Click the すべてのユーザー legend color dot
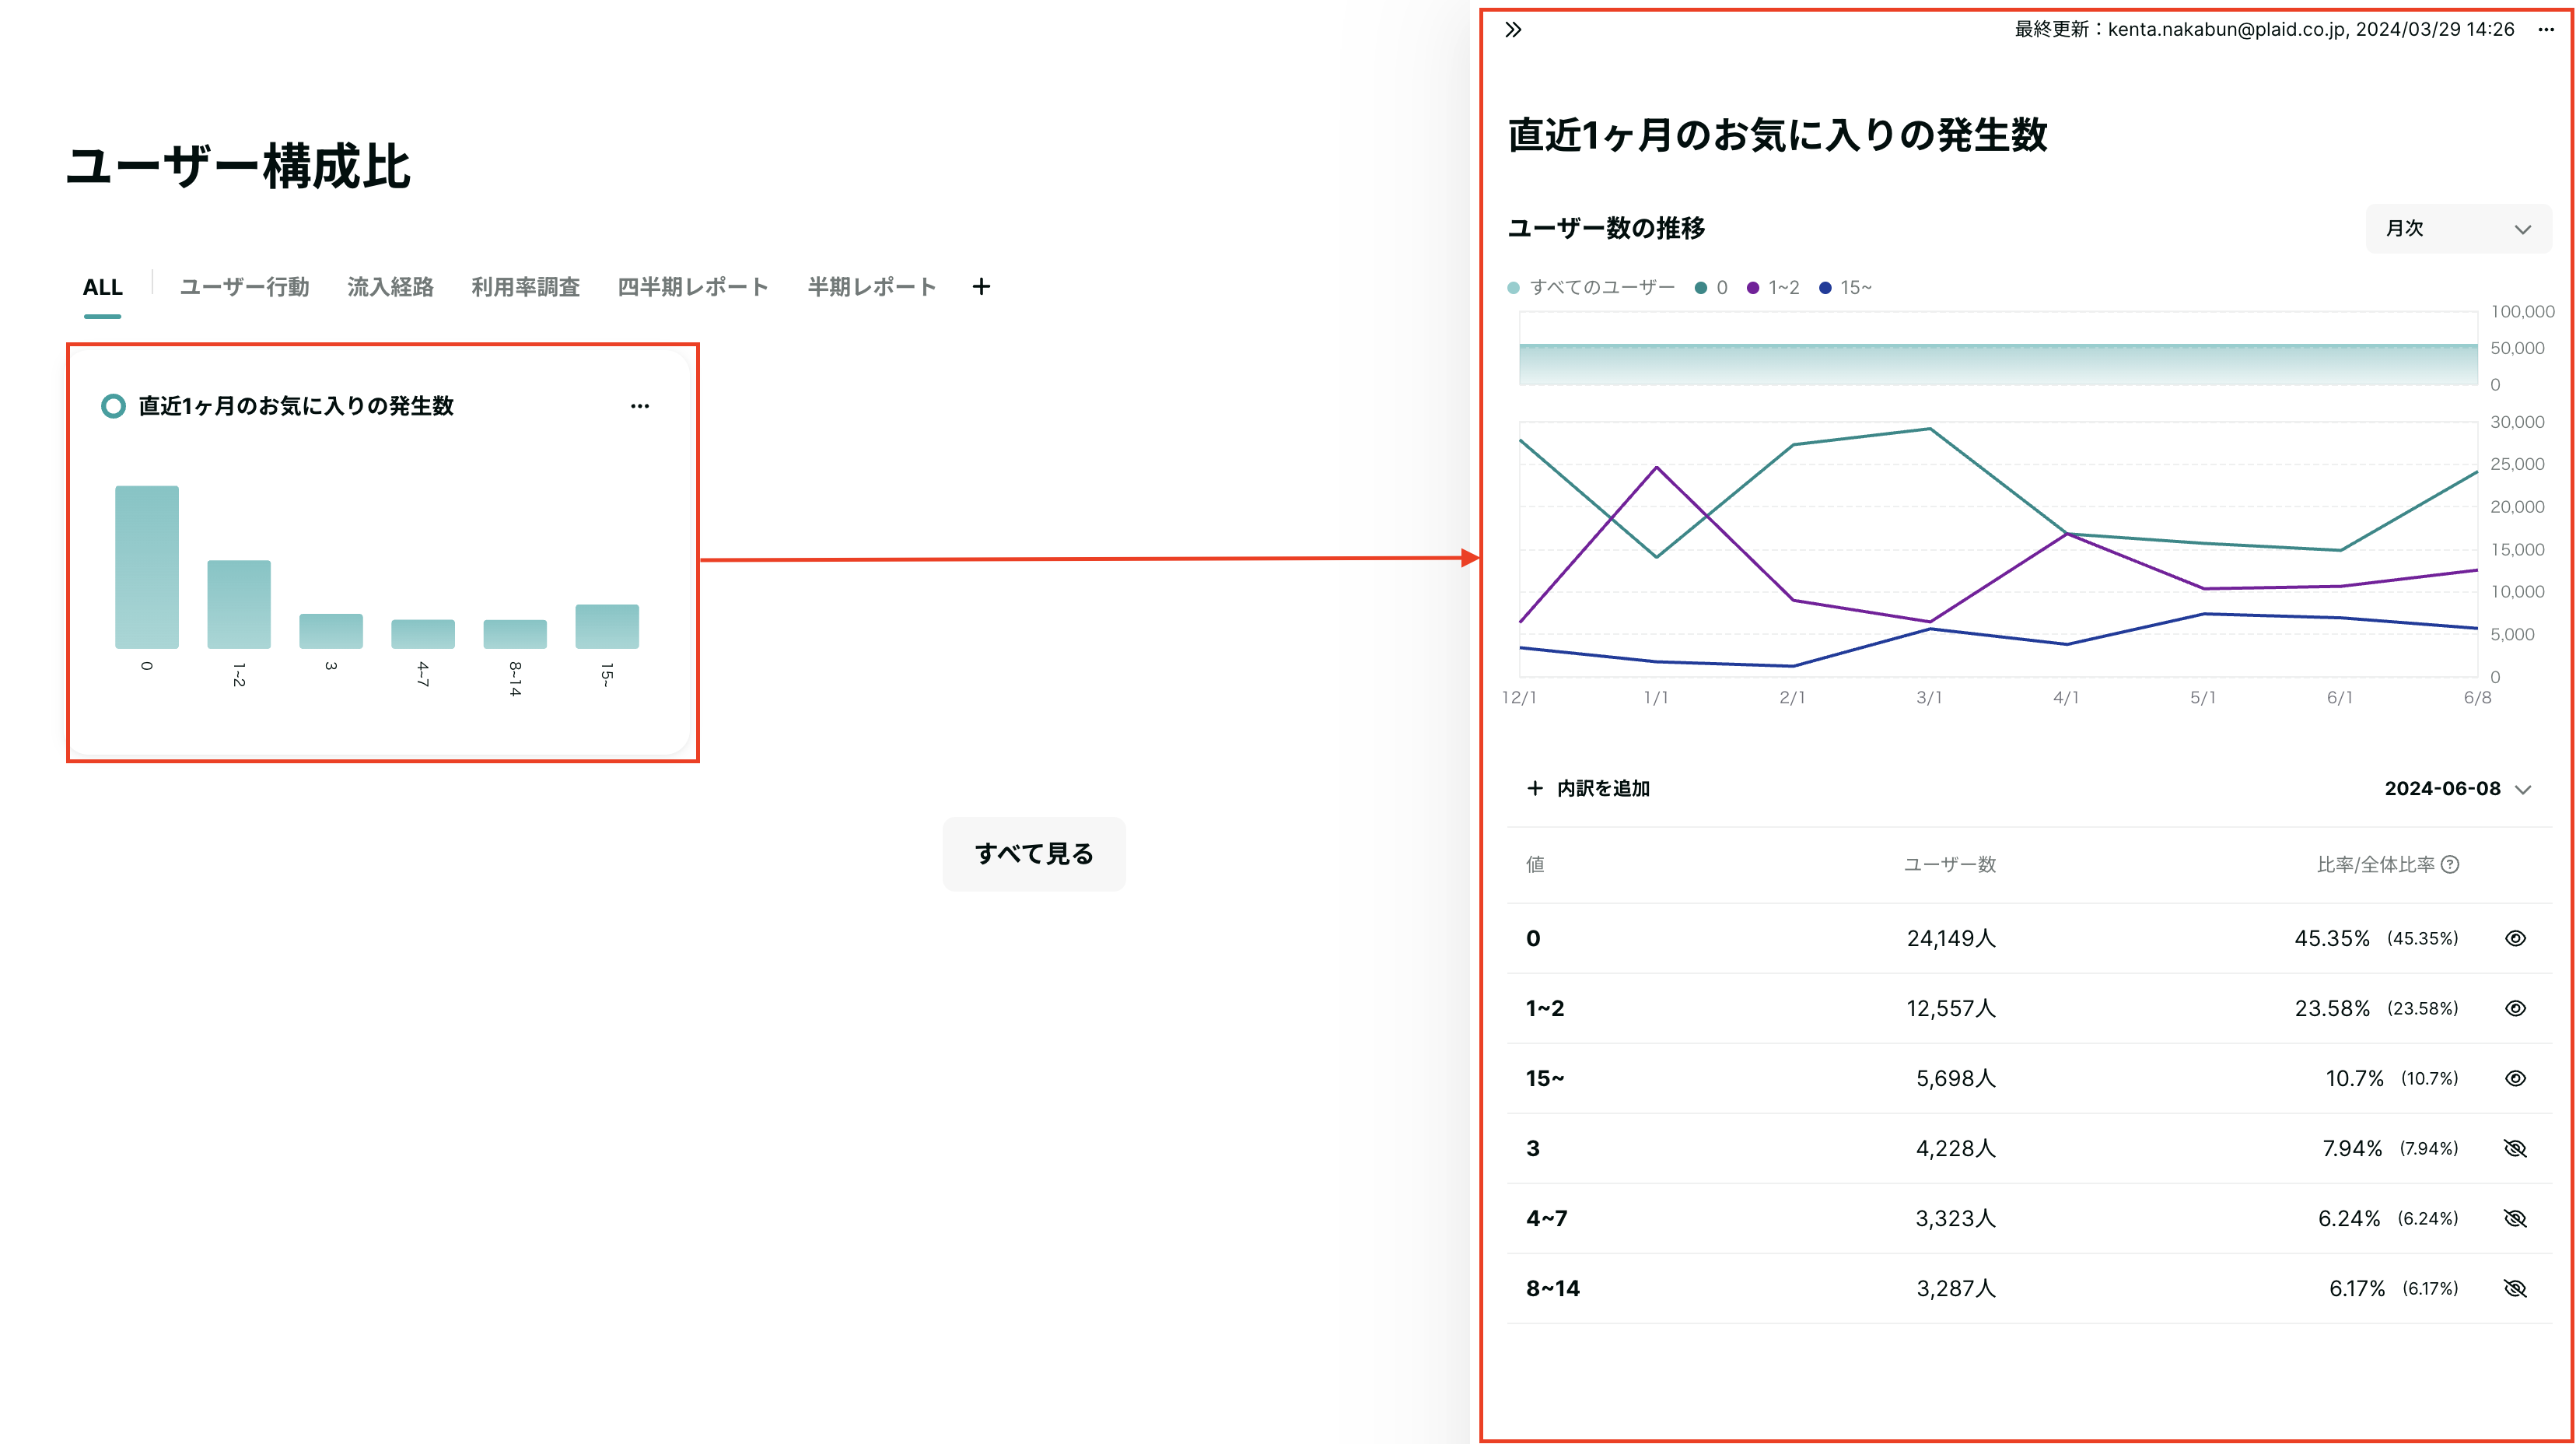The image size is (2576, 1444). 1513,288
